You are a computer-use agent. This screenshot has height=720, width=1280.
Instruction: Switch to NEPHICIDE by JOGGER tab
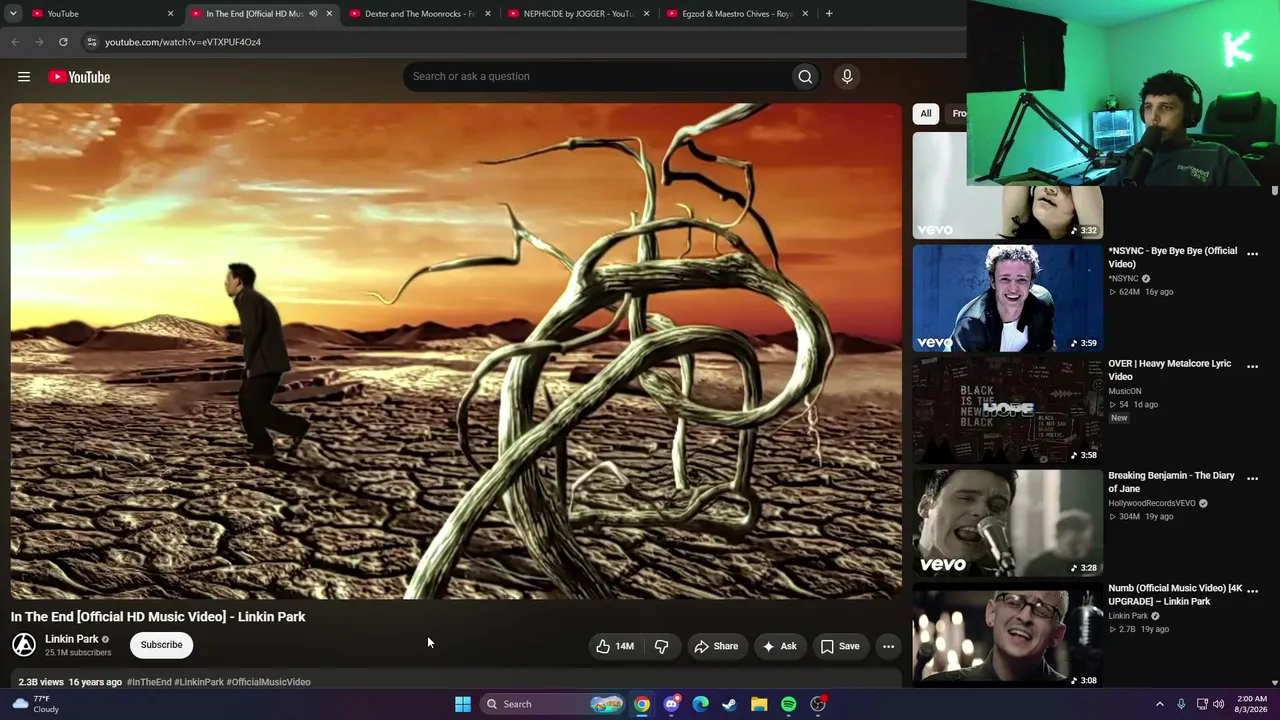point(577,14)
